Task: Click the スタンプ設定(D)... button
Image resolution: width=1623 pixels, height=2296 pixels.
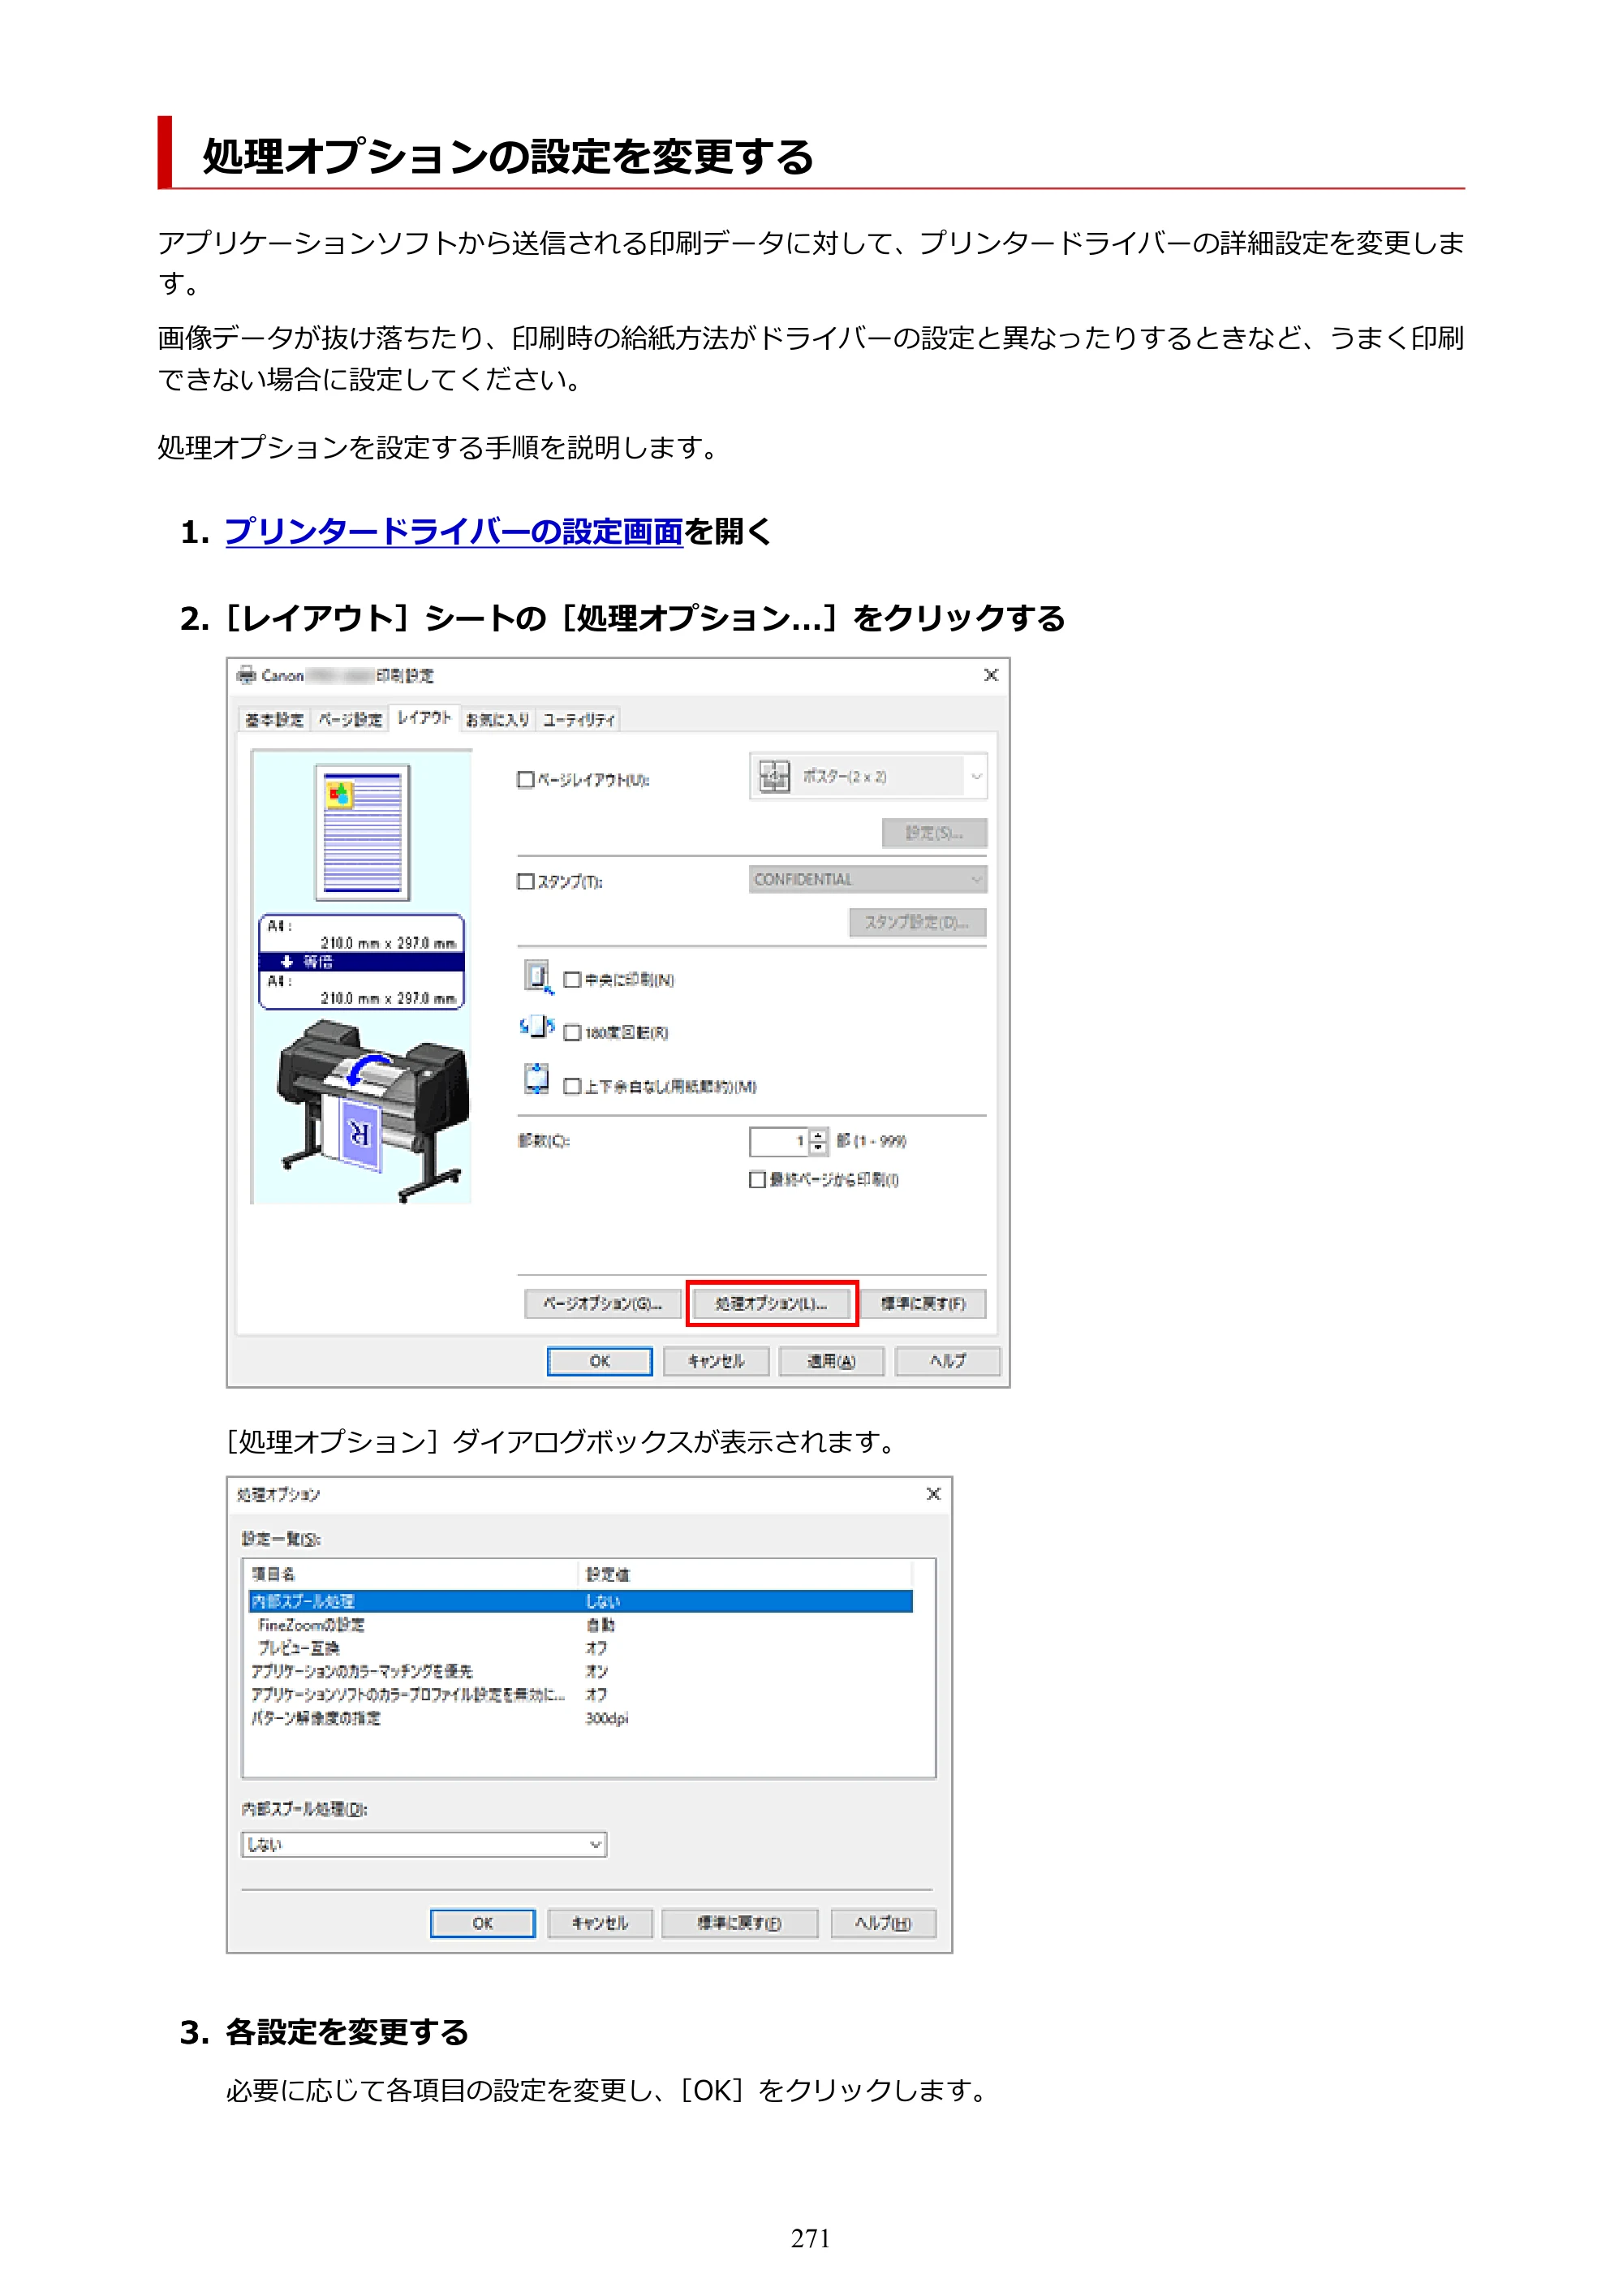Action: click(917, 921)
